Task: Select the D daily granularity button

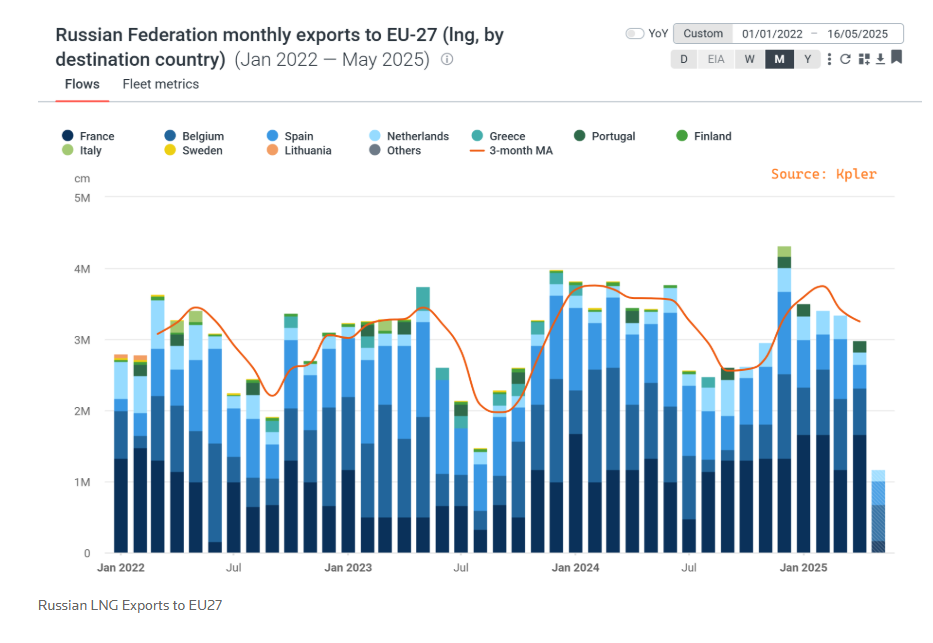Action: pos(684,59)
